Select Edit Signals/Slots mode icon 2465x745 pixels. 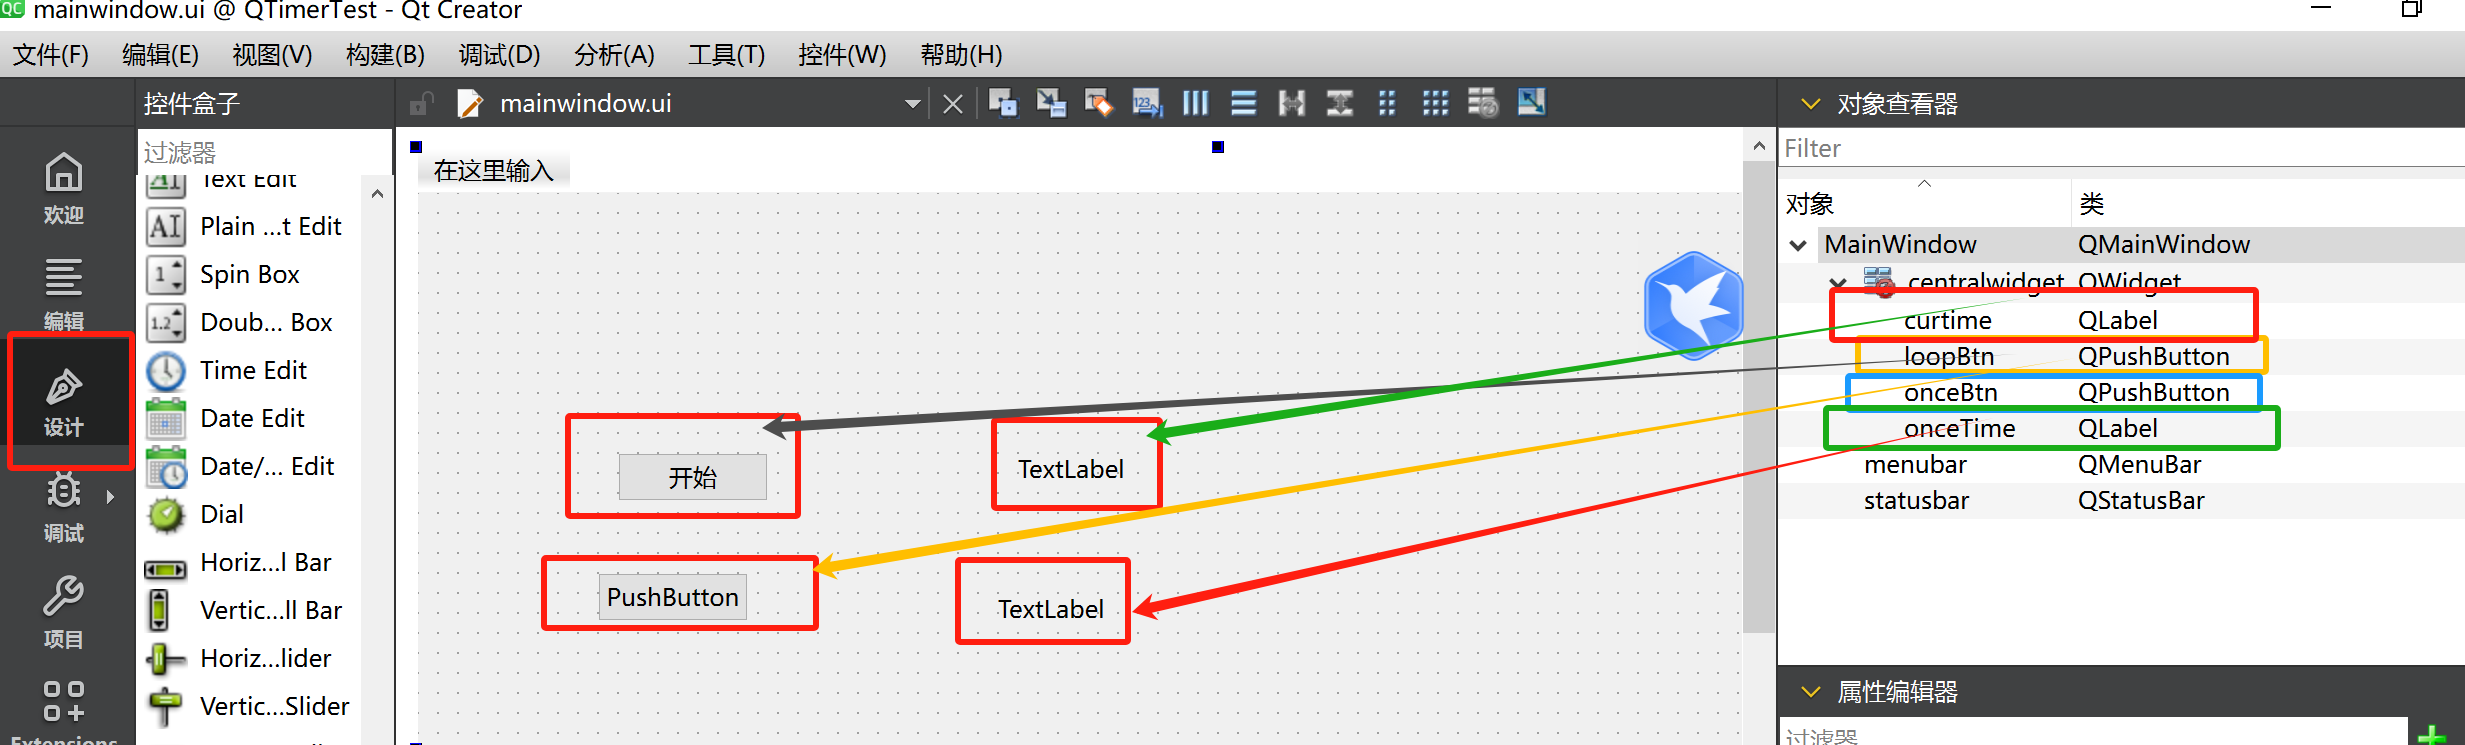(x=1051, y=103)
